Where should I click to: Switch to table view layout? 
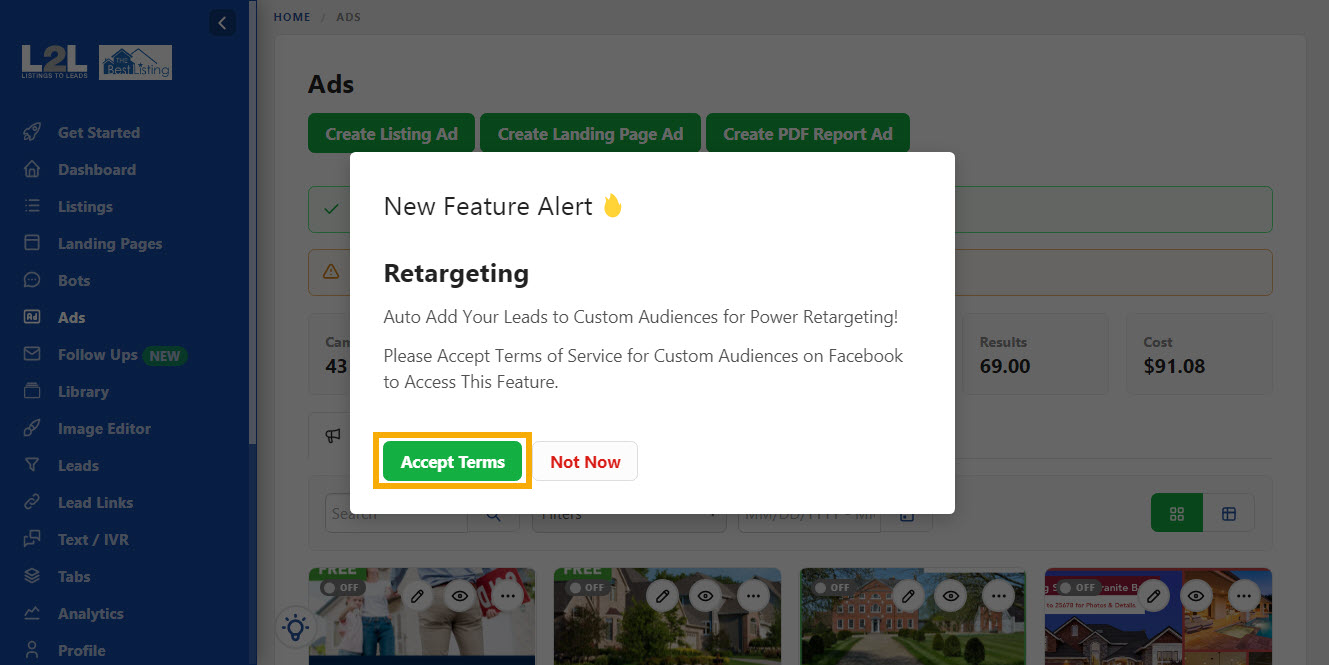pos(1229,514)
